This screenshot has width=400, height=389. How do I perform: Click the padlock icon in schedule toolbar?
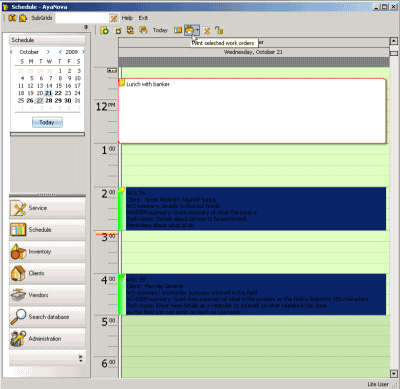pyautogui.click(x=219, y=30)
